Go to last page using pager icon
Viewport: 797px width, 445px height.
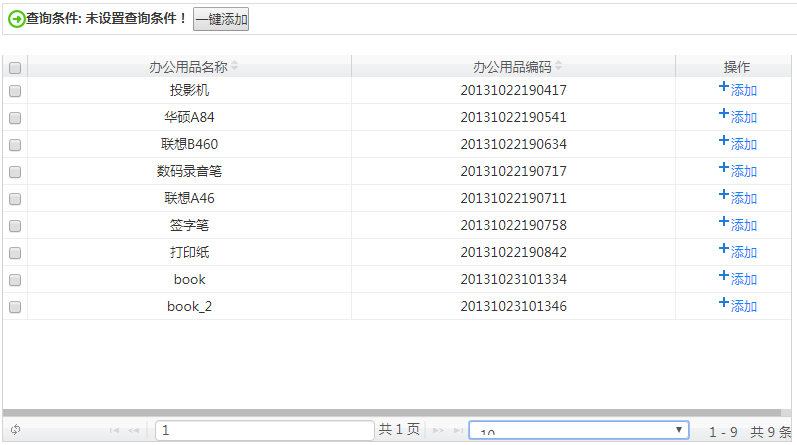(x=457, y=430)
